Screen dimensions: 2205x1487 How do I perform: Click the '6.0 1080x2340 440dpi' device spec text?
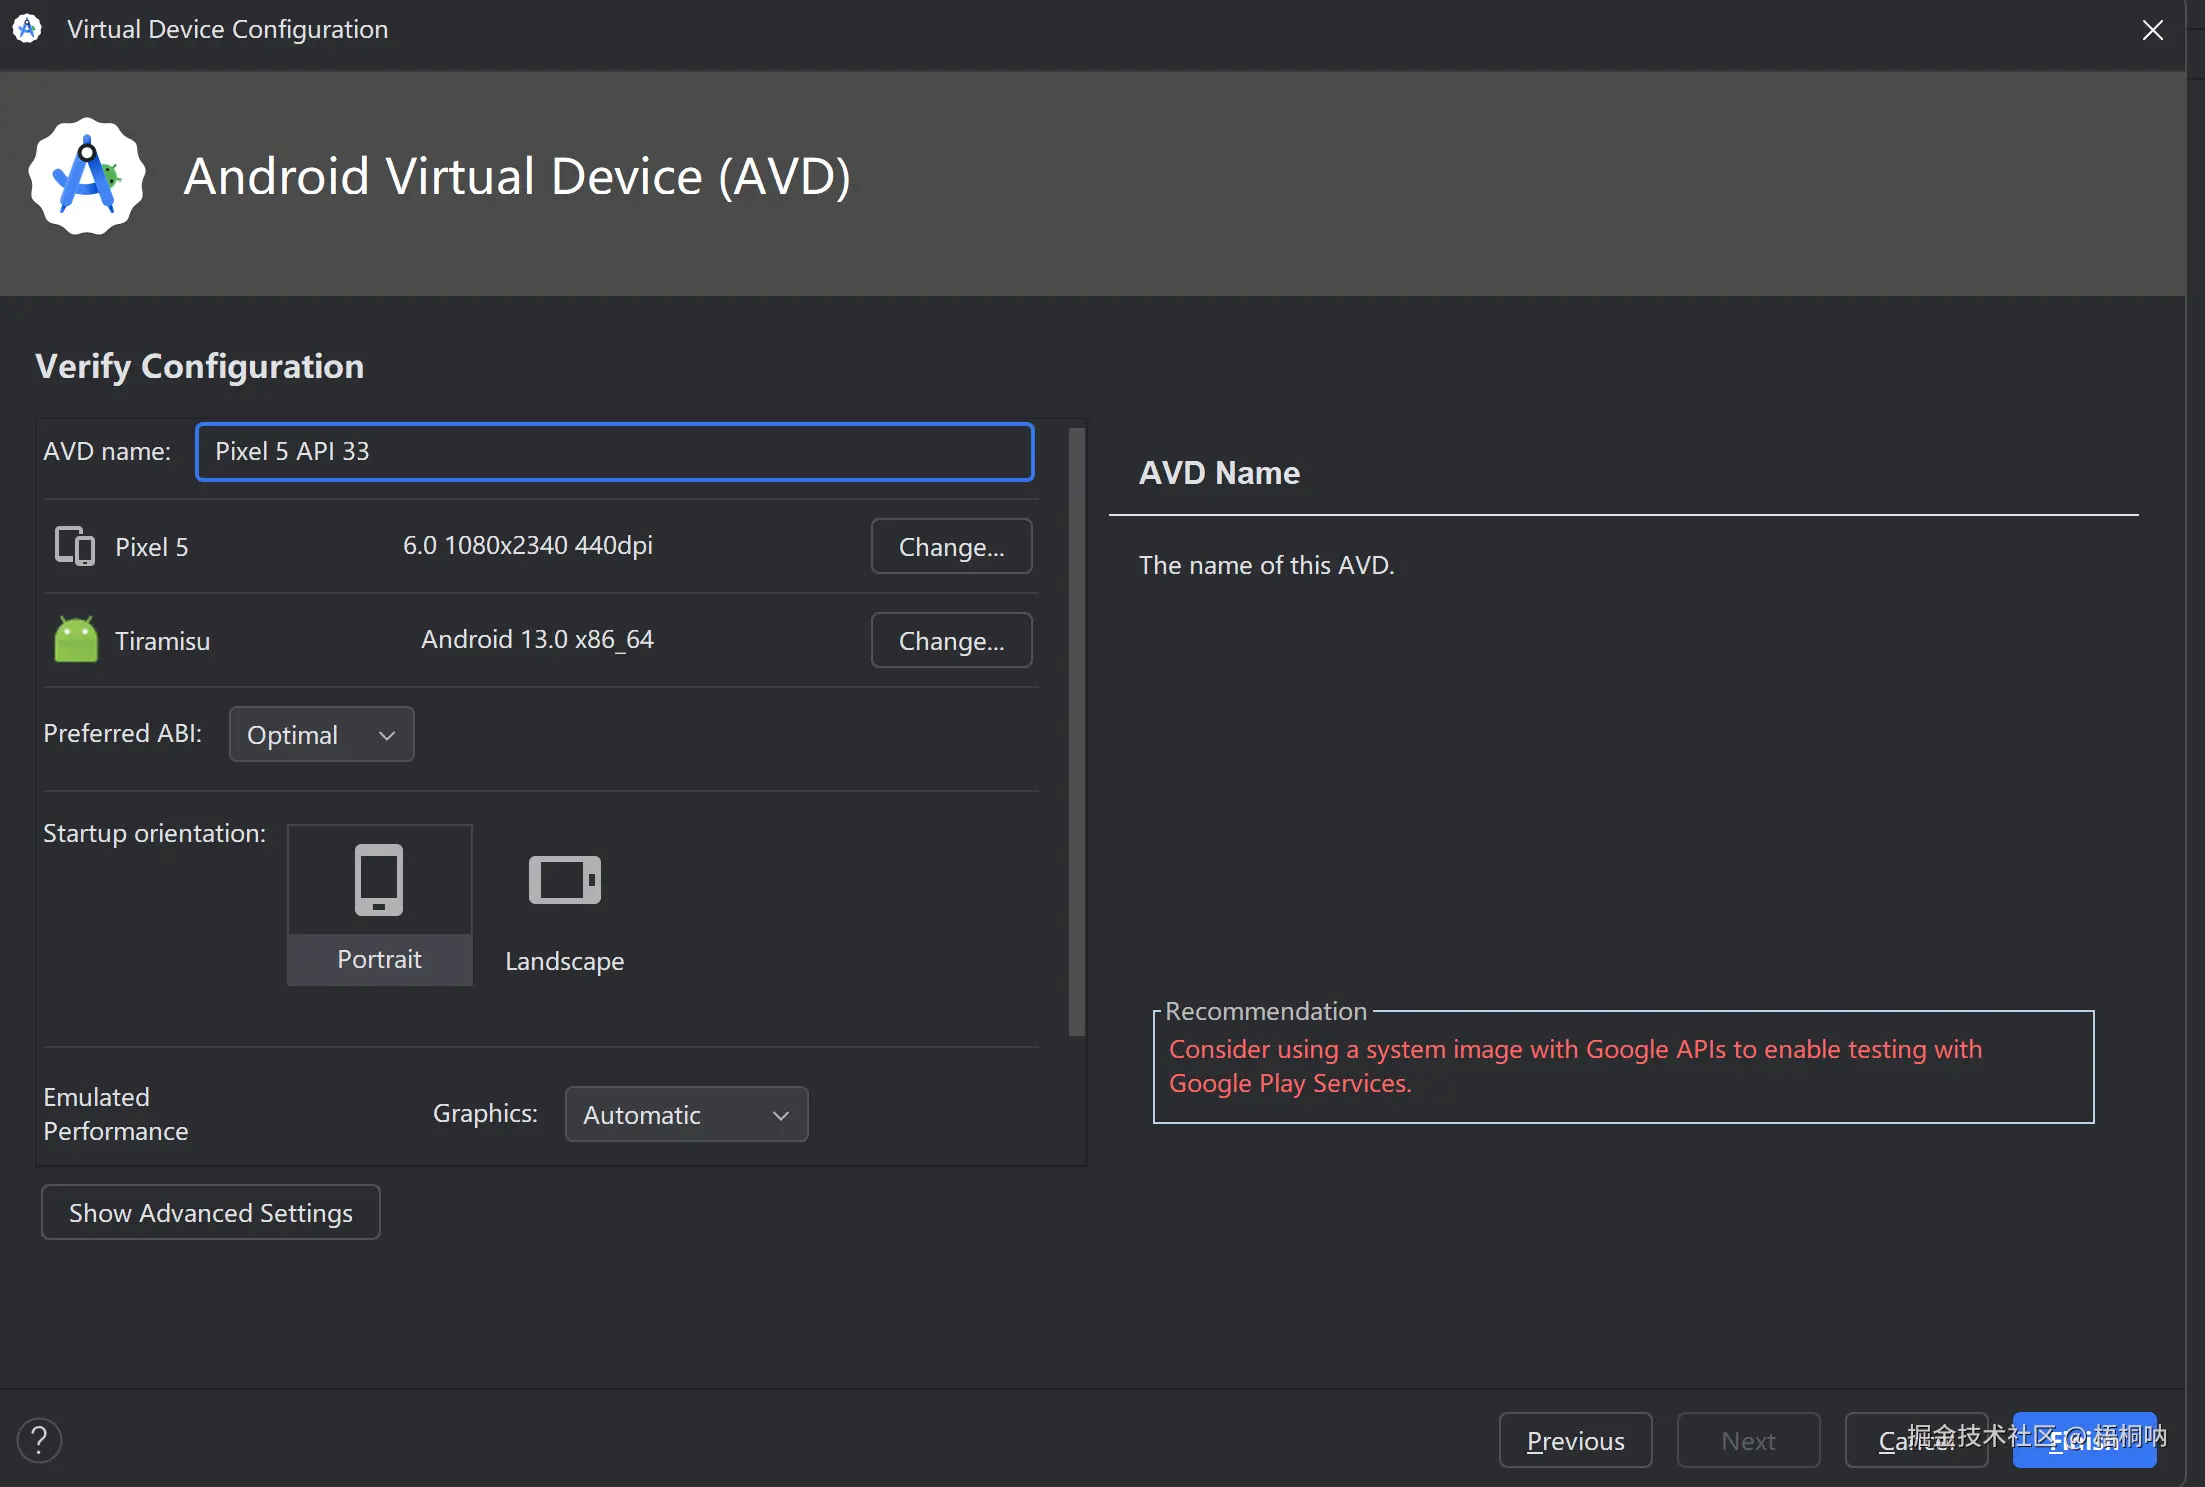click(528, 545)
